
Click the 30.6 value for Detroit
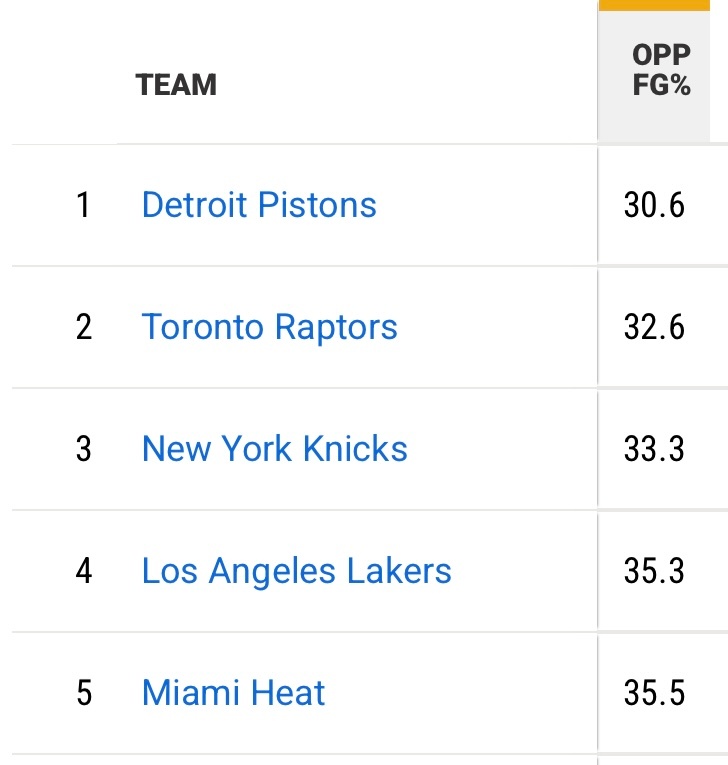tap(655, 205)
